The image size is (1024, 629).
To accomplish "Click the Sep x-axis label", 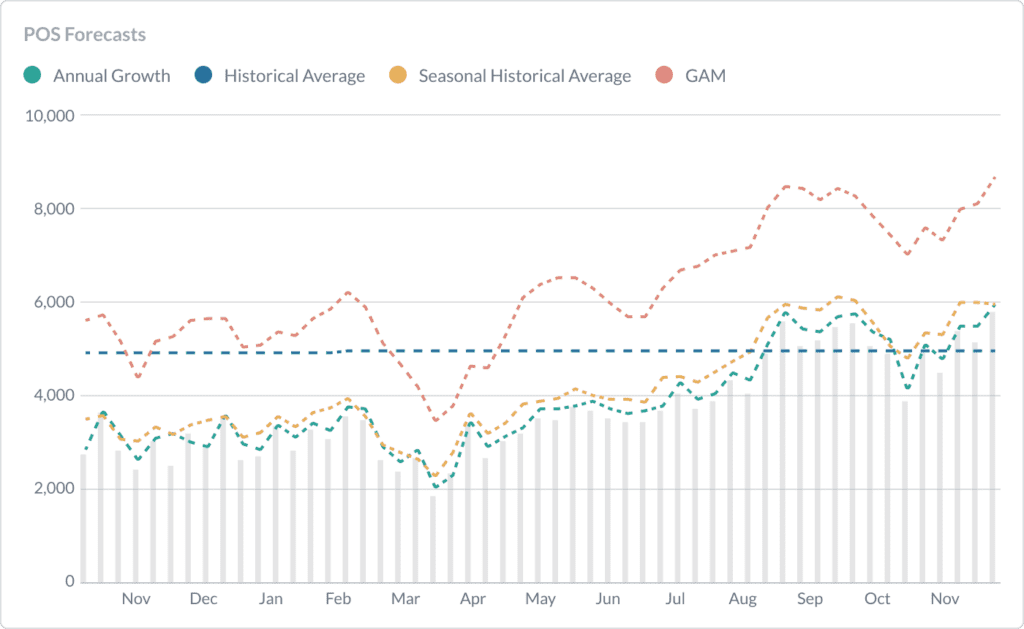I will 810,599.
